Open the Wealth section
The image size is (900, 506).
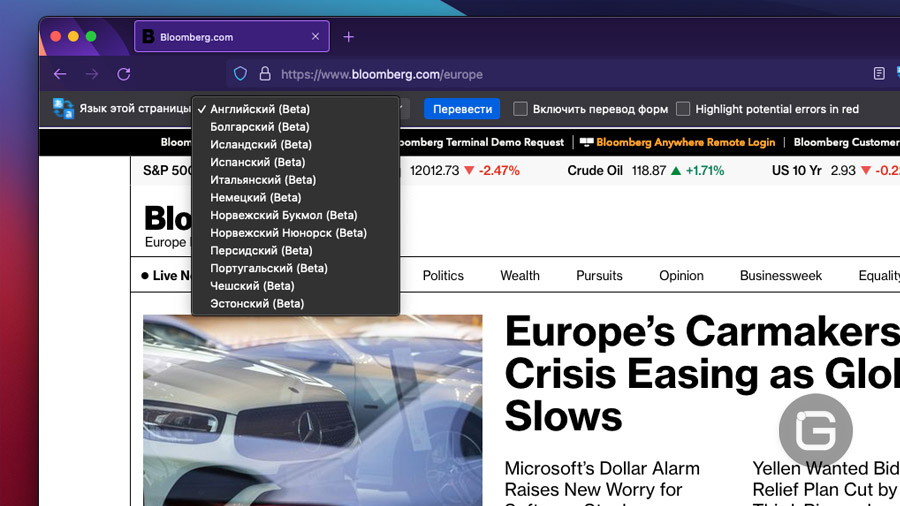click(520, 276)
